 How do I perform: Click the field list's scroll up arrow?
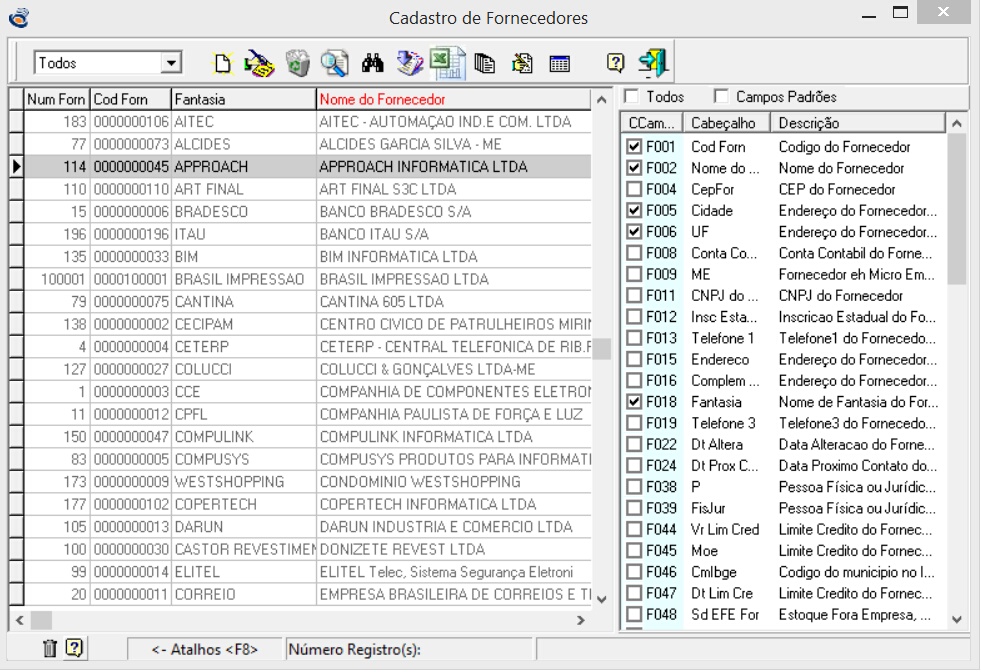click(957, 123)
